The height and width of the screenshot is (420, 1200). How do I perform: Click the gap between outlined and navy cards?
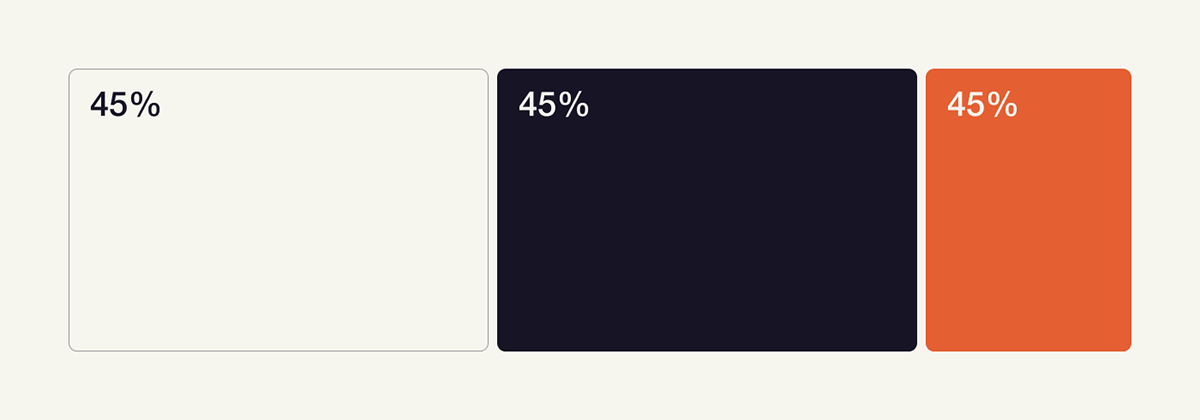pos(493,210)
